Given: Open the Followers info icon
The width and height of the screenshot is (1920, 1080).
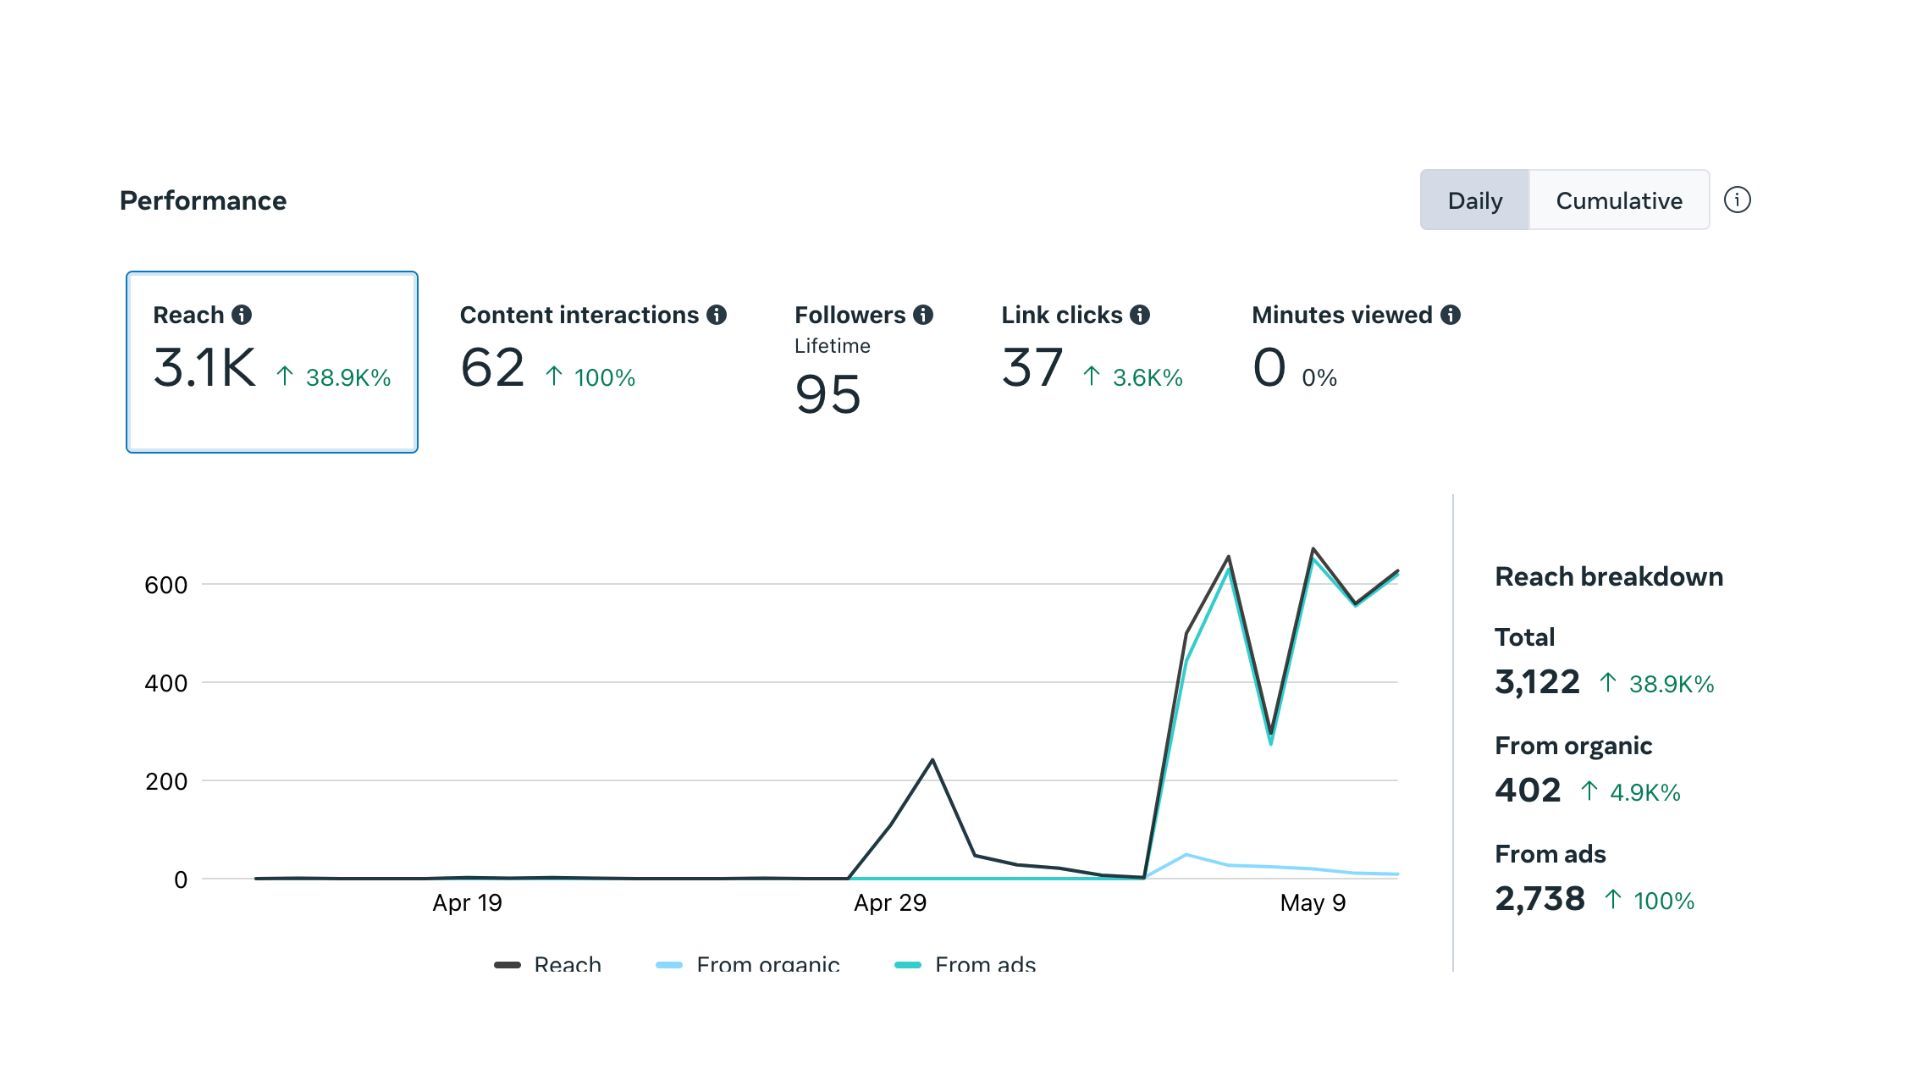Looking at the screenshot, I should tap(923, 315).
